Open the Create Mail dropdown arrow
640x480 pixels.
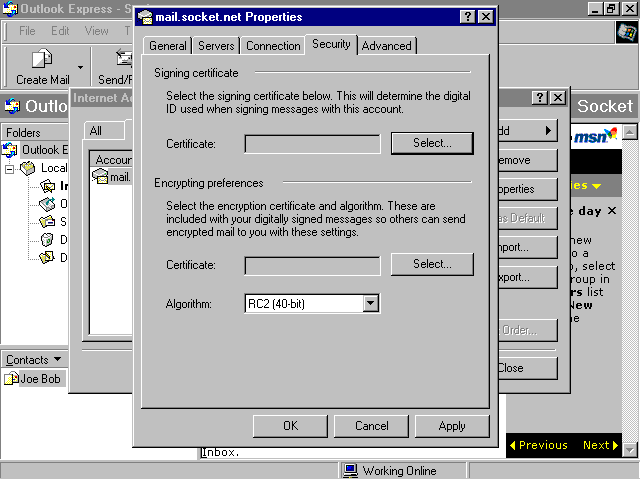click(80, 67)
